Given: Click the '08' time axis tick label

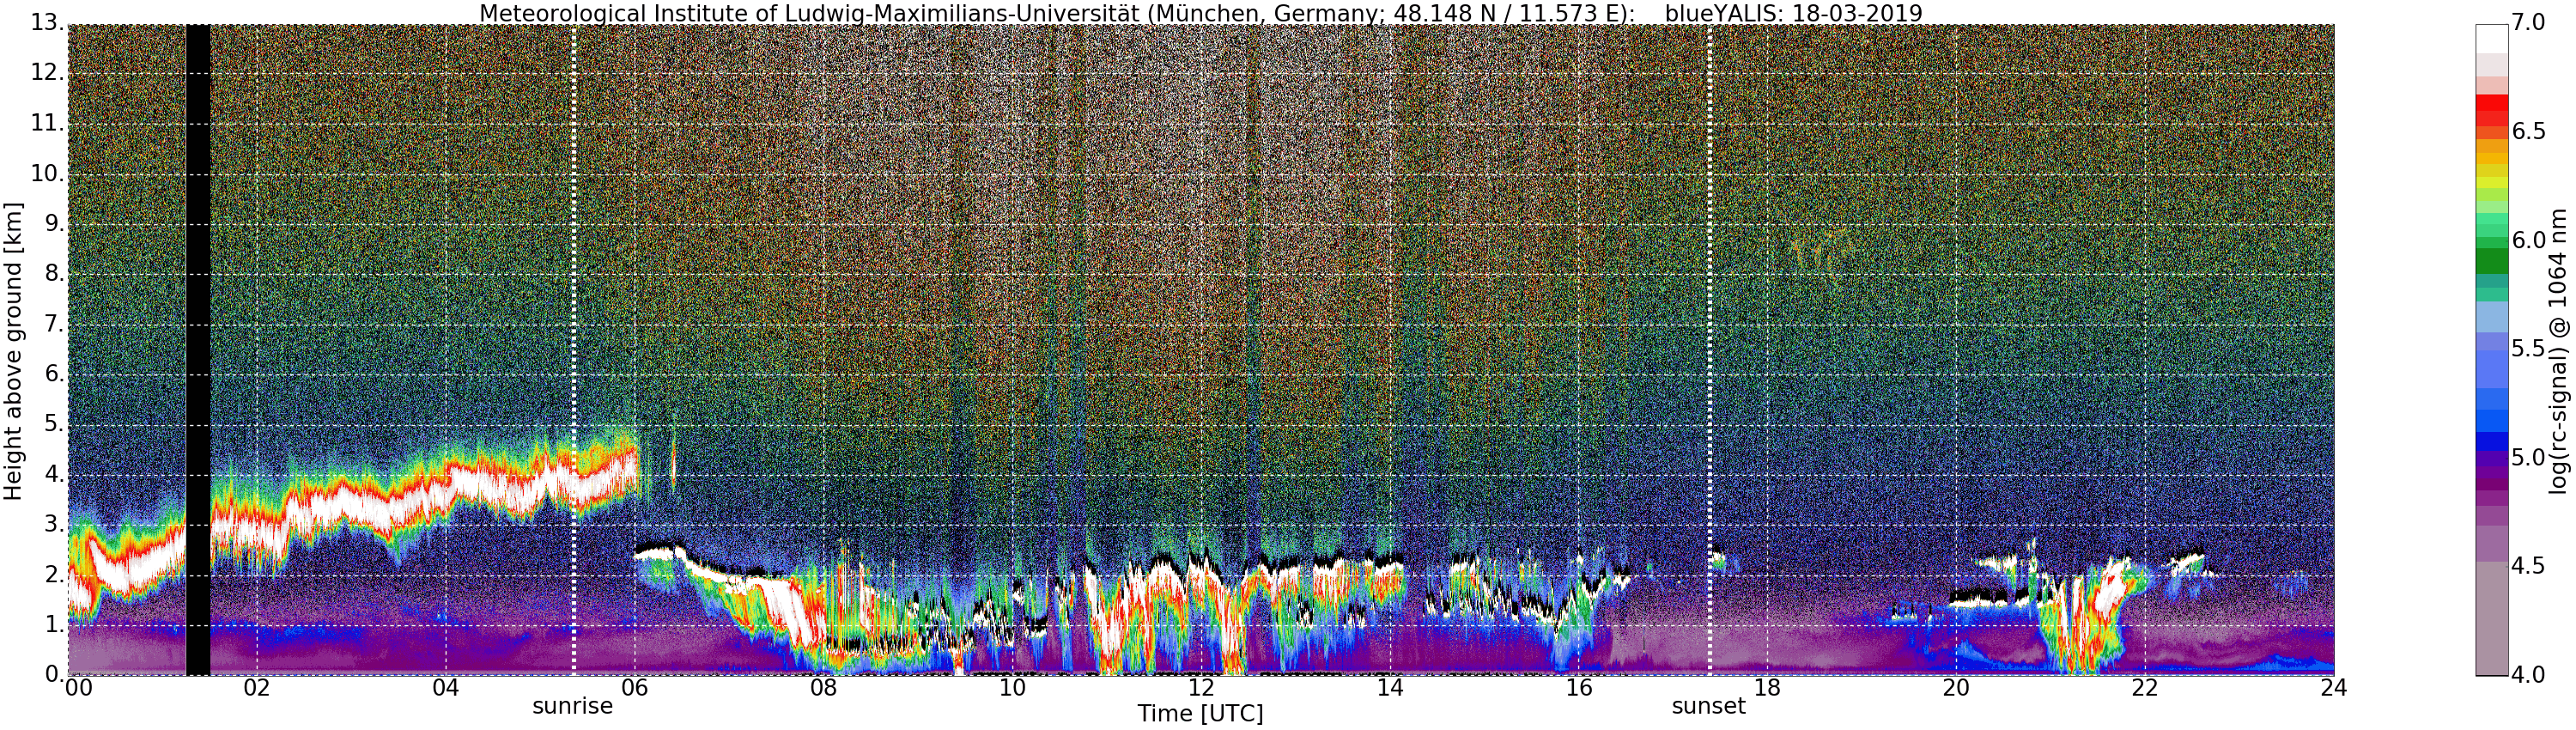Looking at the screenshot, I should 824,688.
